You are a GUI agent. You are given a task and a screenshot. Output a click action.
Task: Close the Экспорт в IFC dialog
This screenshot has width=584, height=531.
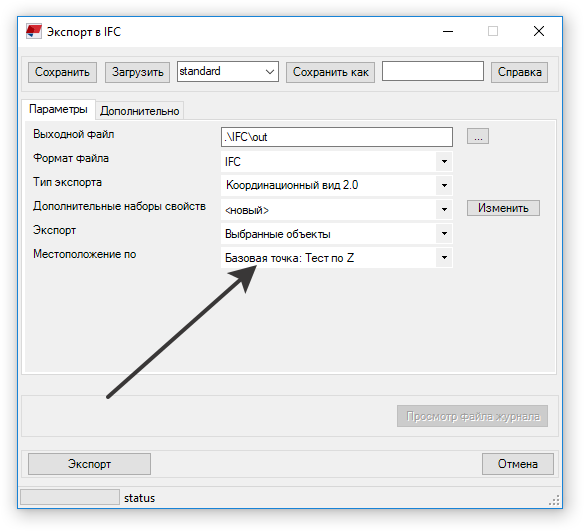[539, 31]
